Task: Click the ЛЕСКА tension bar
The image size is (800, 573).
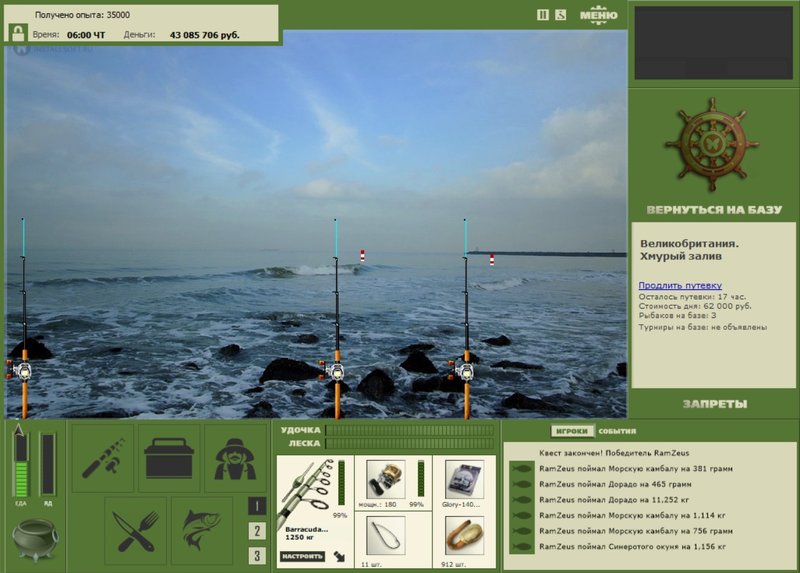Action: pyautogui.click(x=410, y=443)
